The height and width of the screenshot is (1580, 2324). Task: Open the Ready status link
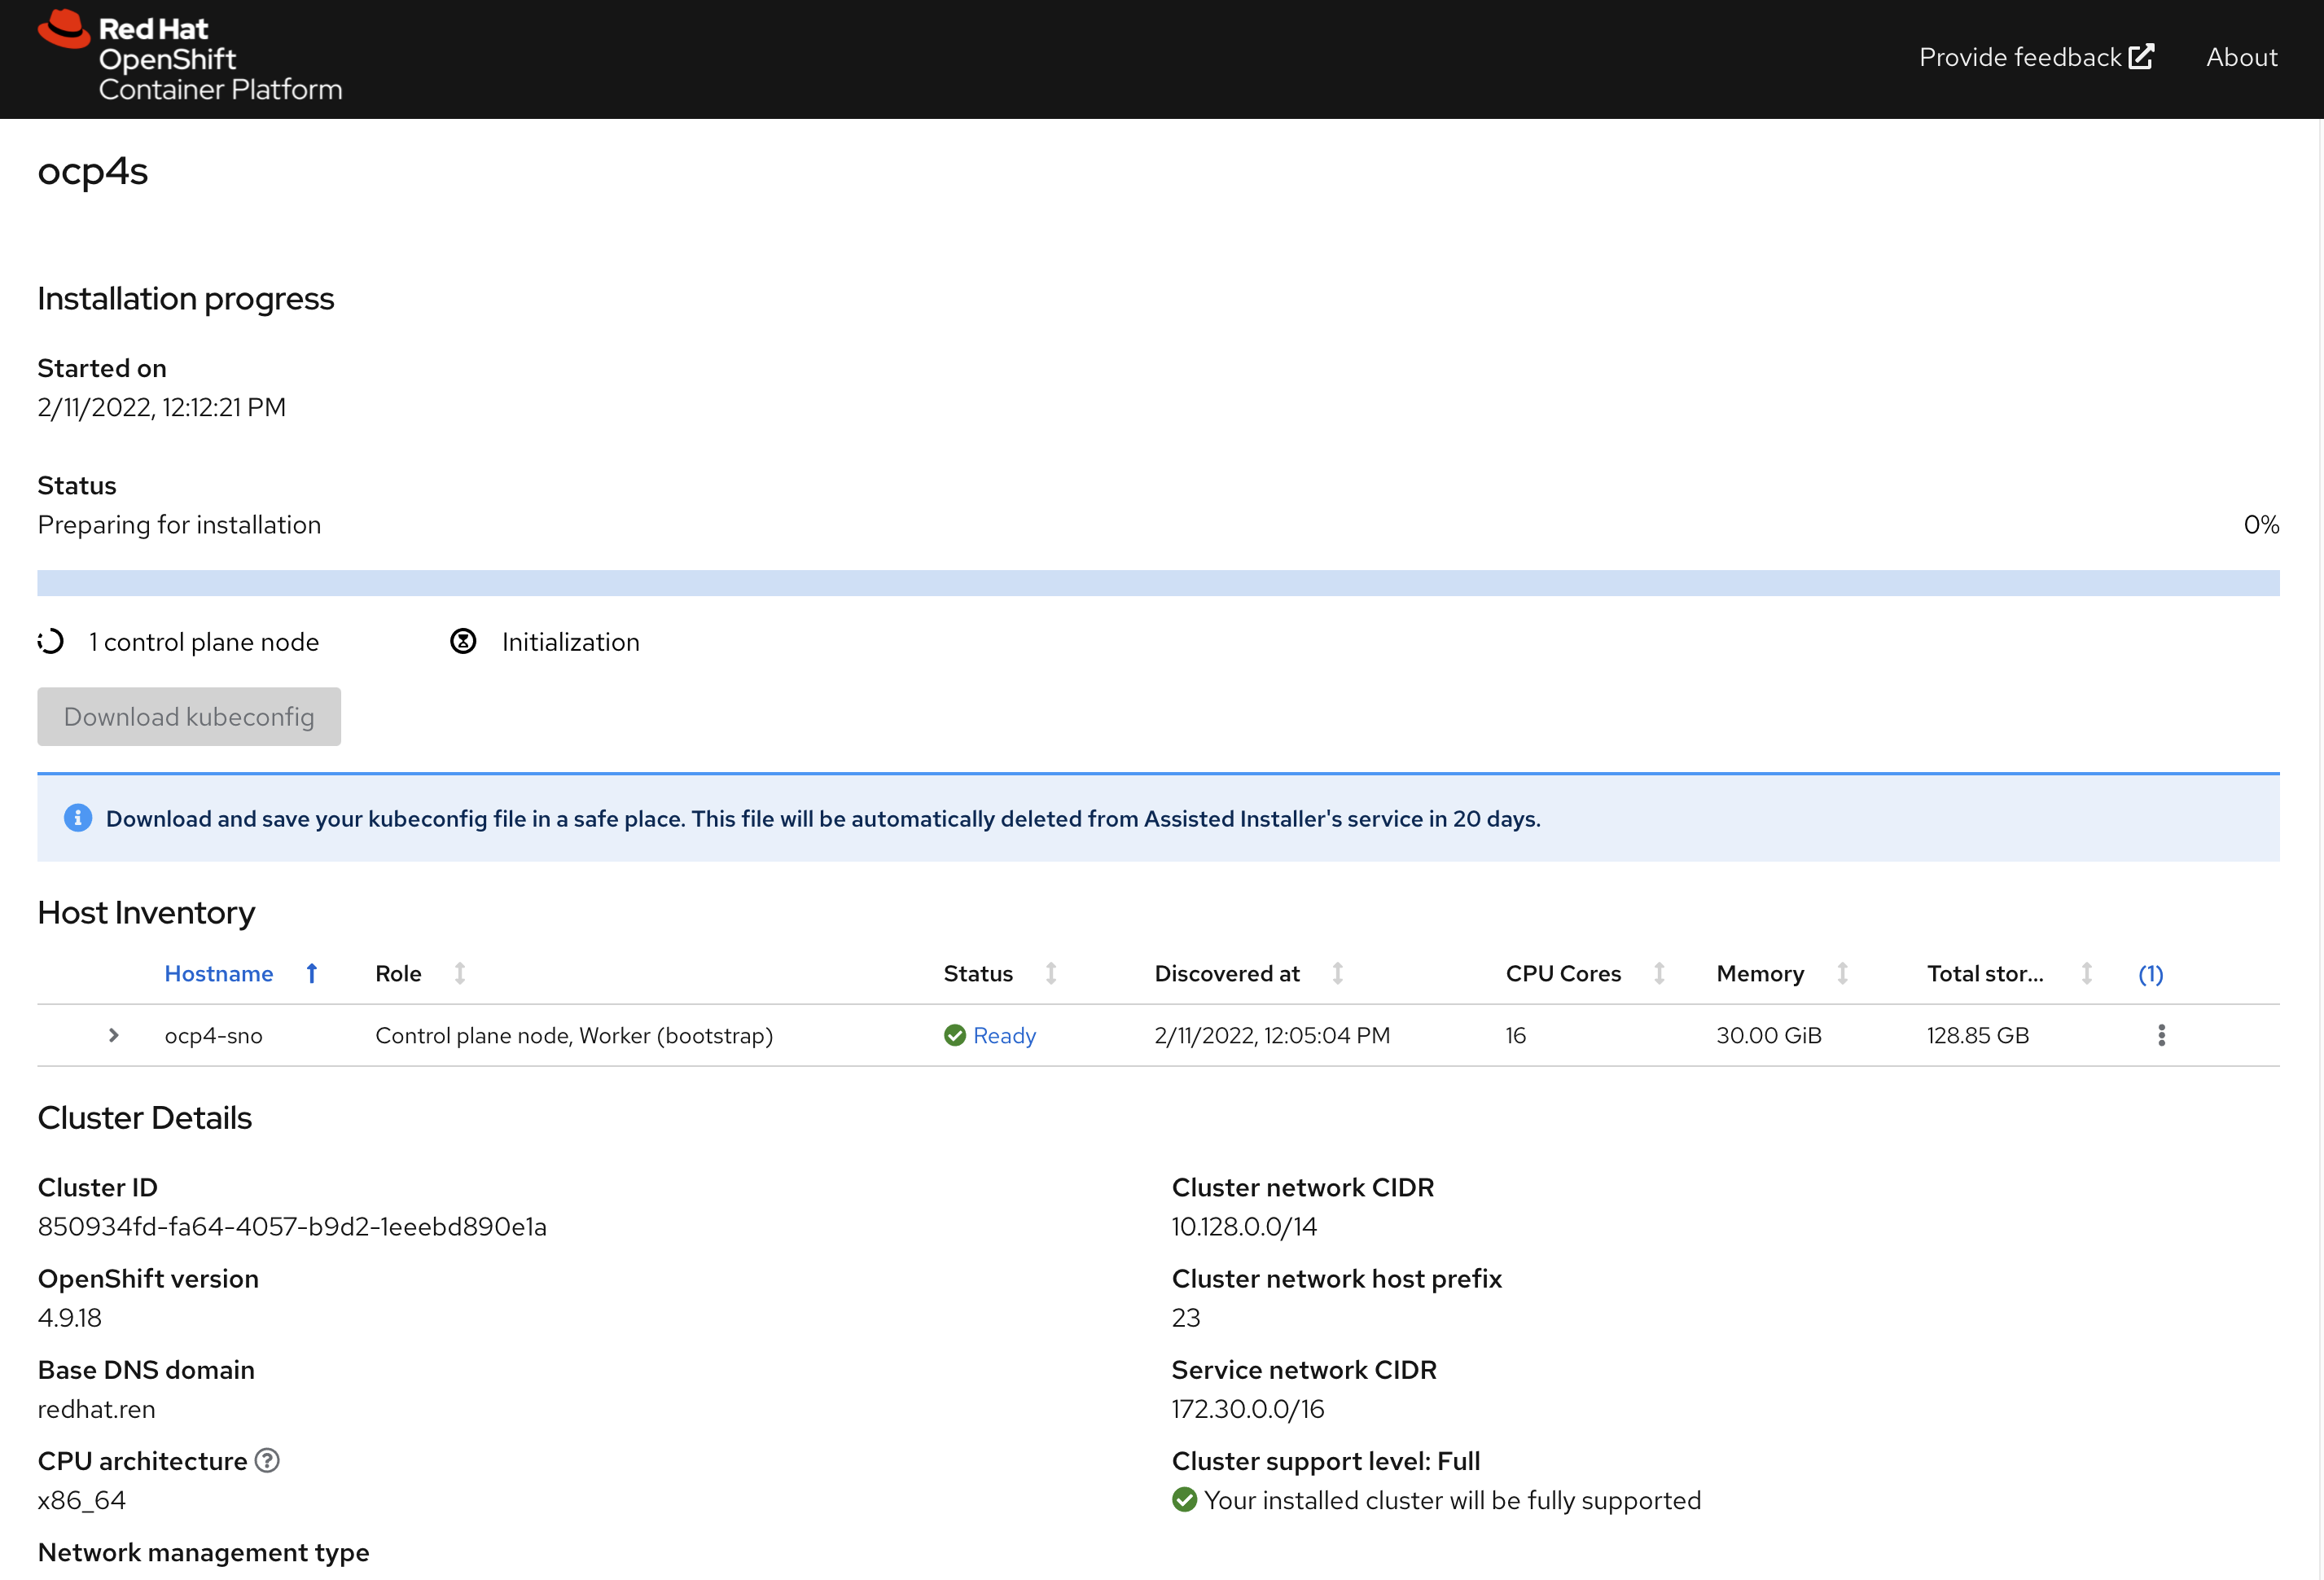click(x=1004, y=1035)
